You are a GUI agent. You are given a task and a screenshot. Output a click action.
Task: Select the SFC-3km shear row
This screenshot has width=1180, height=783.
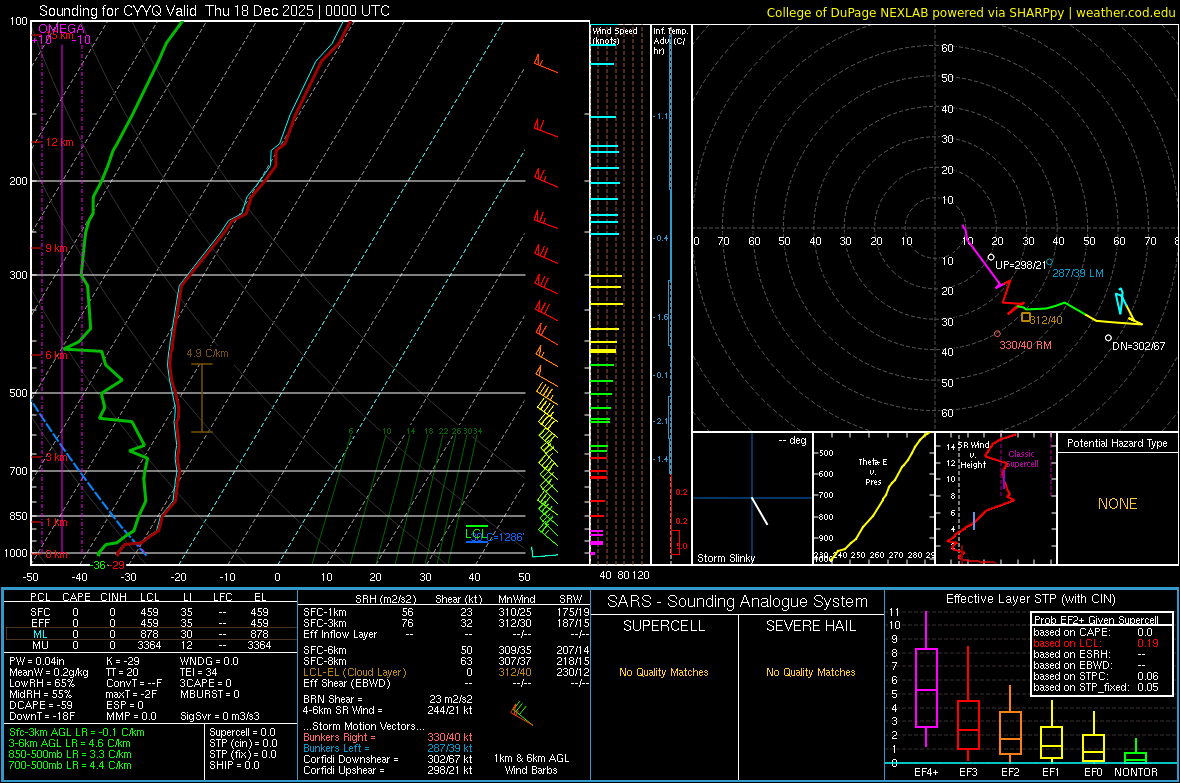click(446, 623)
